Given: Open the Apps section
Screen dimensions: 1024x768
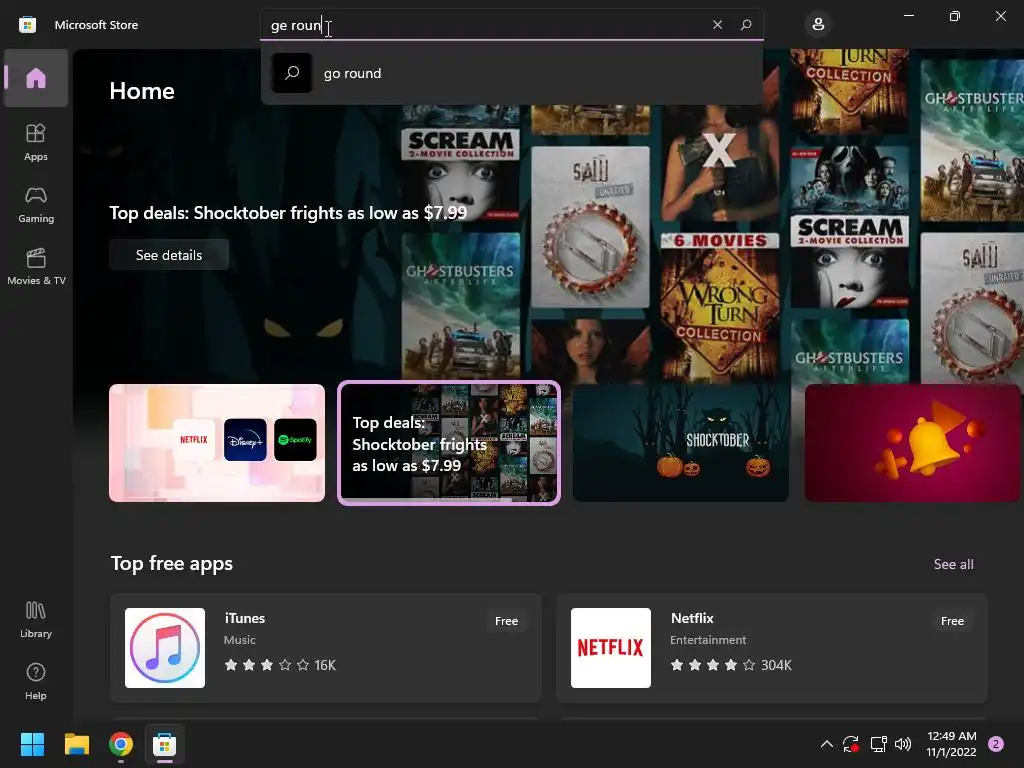Looking at the screenshot, I should (36, 142).
